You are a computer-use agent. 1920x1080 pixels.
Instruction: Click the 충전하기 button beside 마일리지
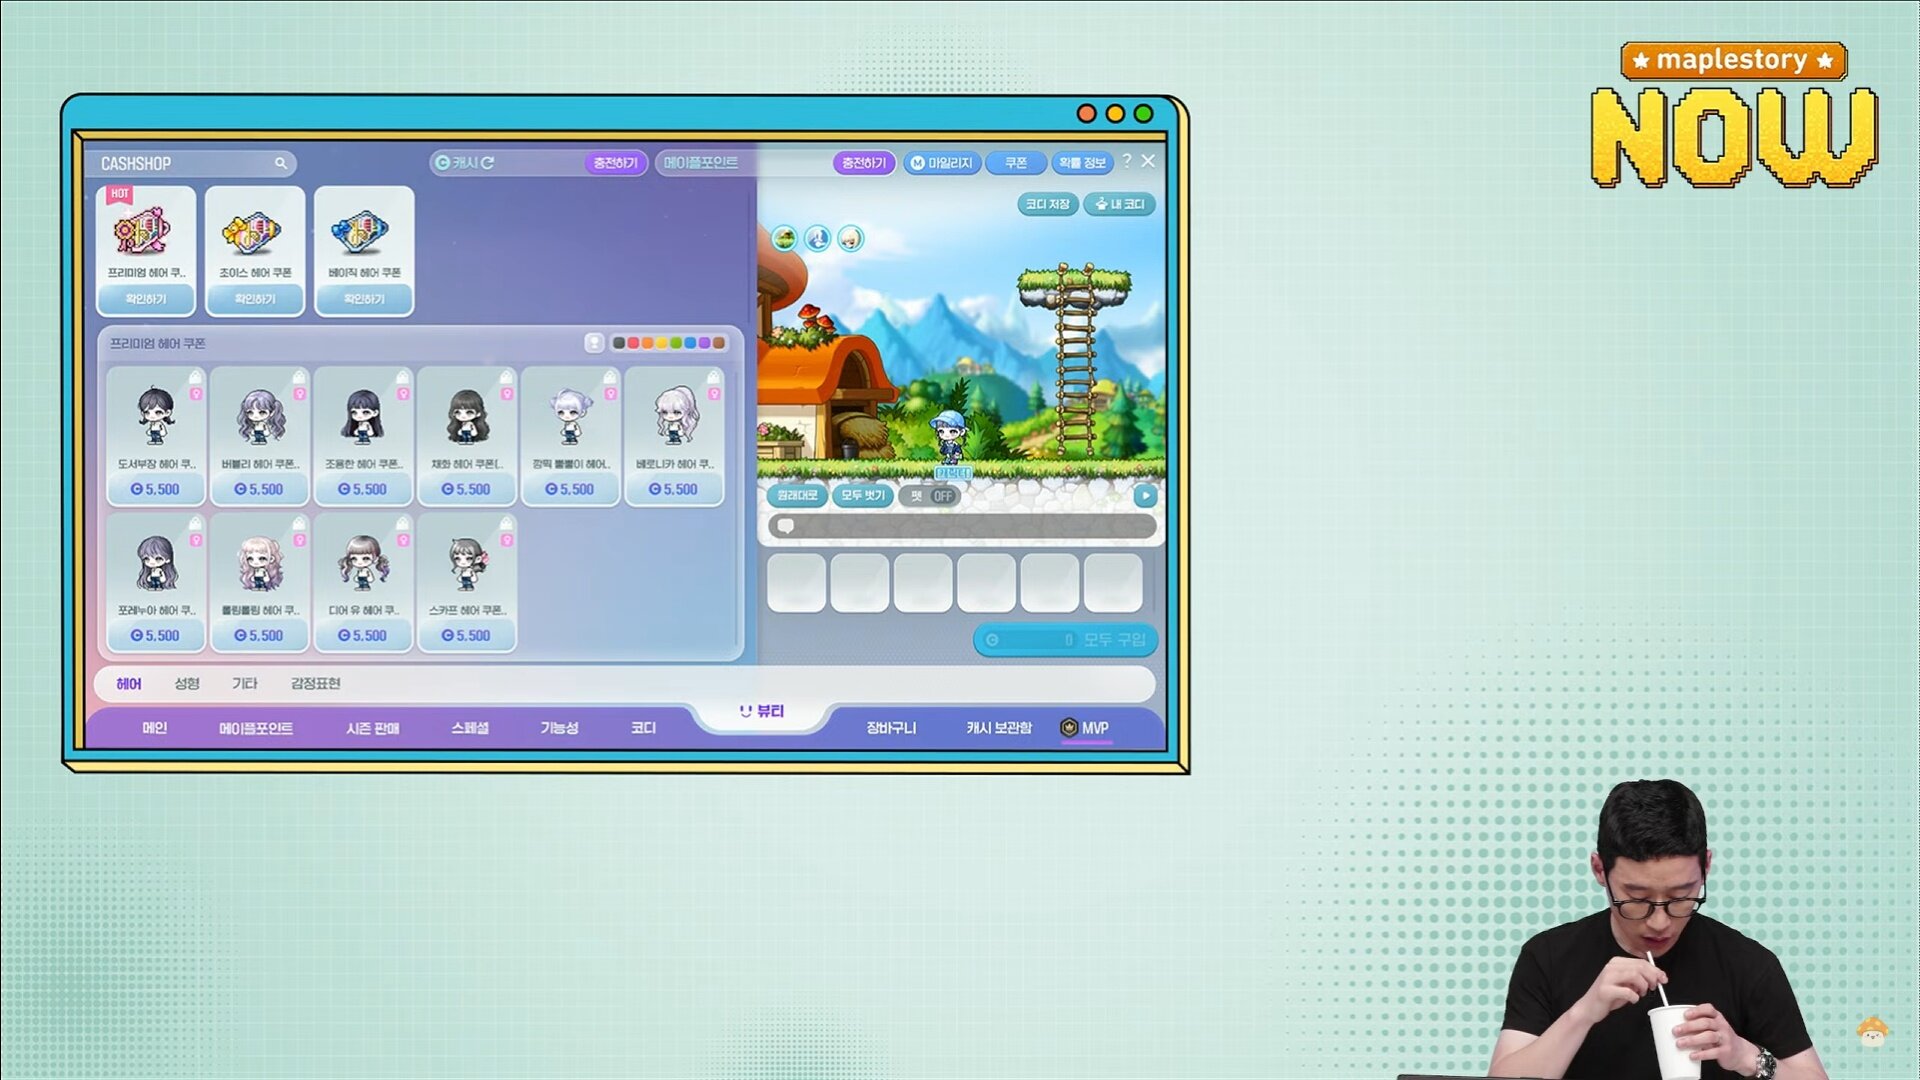(864, 162)
